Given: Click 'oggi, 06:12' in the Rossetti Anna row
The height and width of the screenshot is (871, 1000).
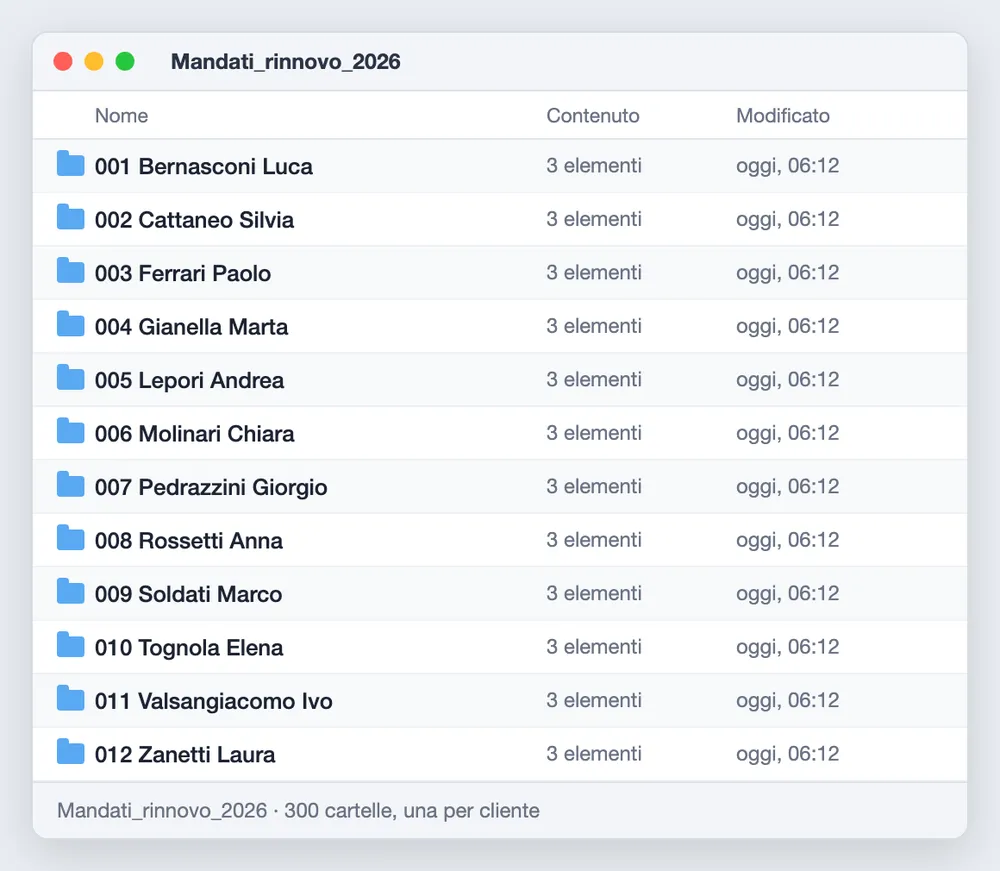Looking at the screenshot, I should 788,541.
